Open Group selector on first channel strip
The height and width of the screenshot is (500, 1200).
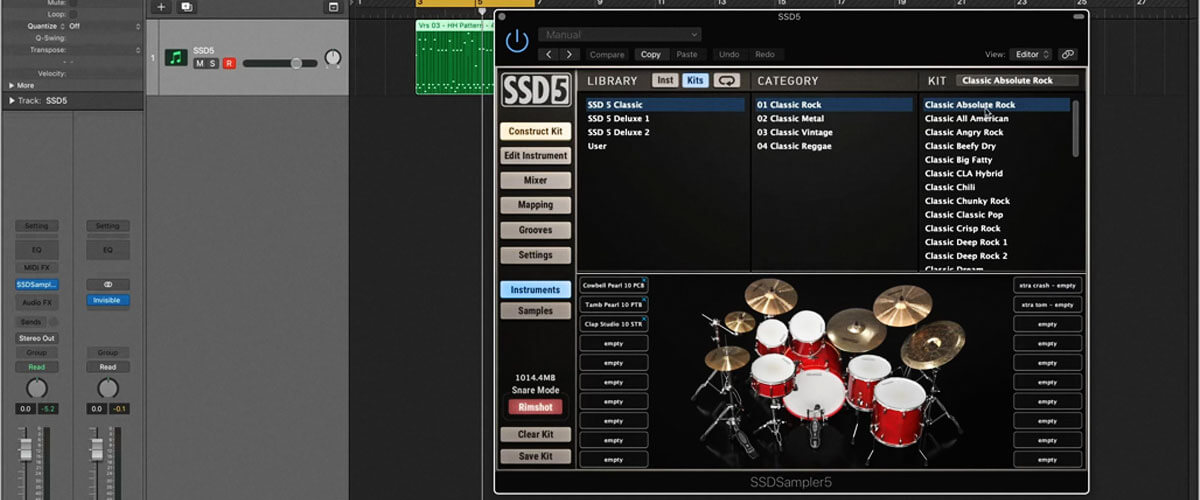point(36,352)
